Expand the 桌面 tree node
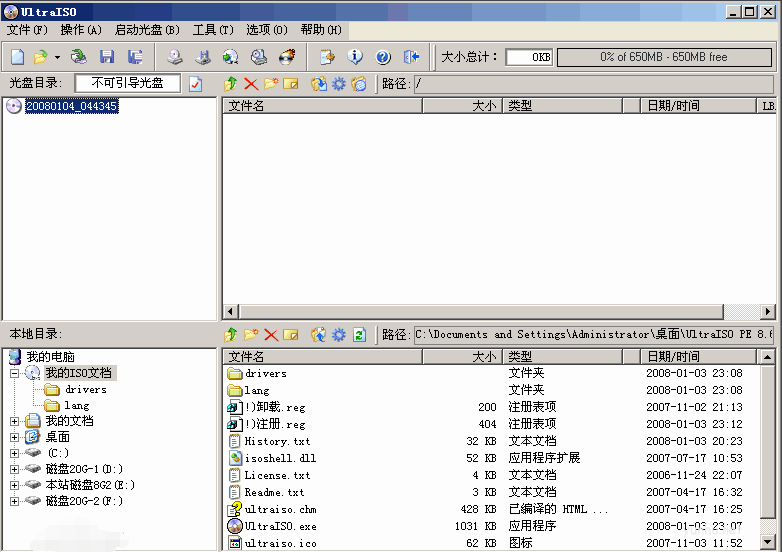782x552 pixels. pyautogui.click(x=15, y=437)
